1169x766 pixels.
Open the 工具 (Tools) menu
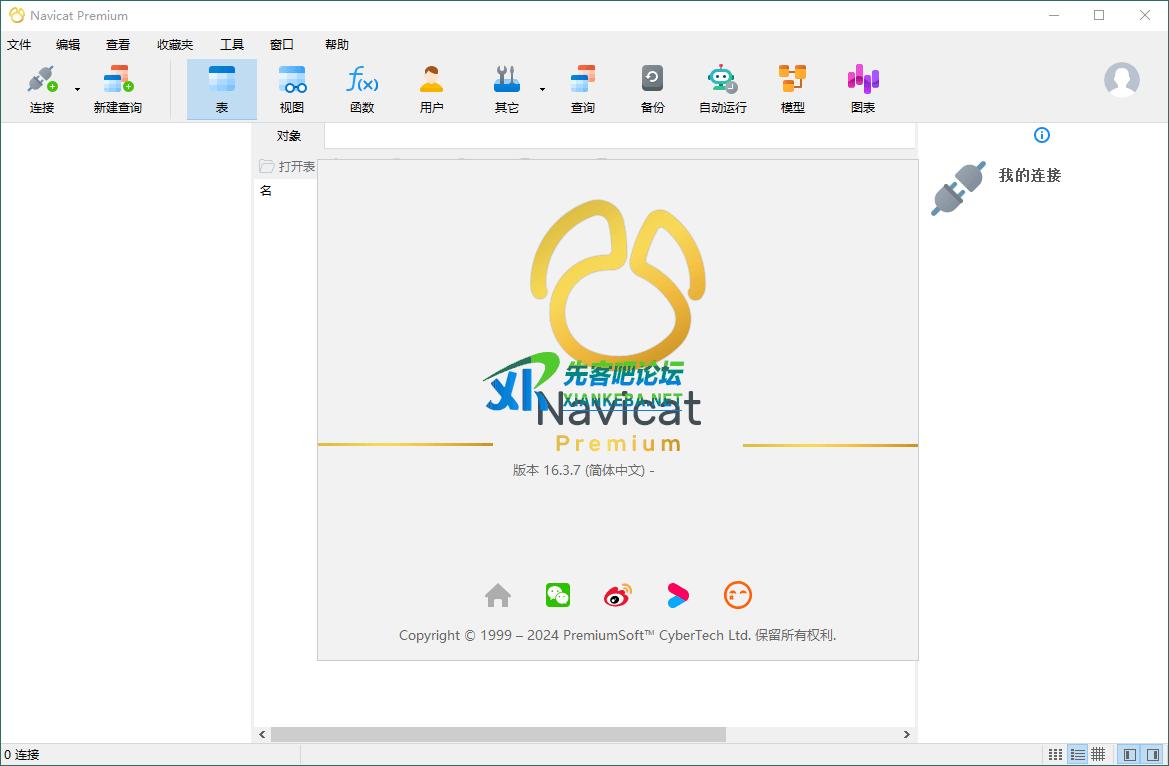click(232, 44)
